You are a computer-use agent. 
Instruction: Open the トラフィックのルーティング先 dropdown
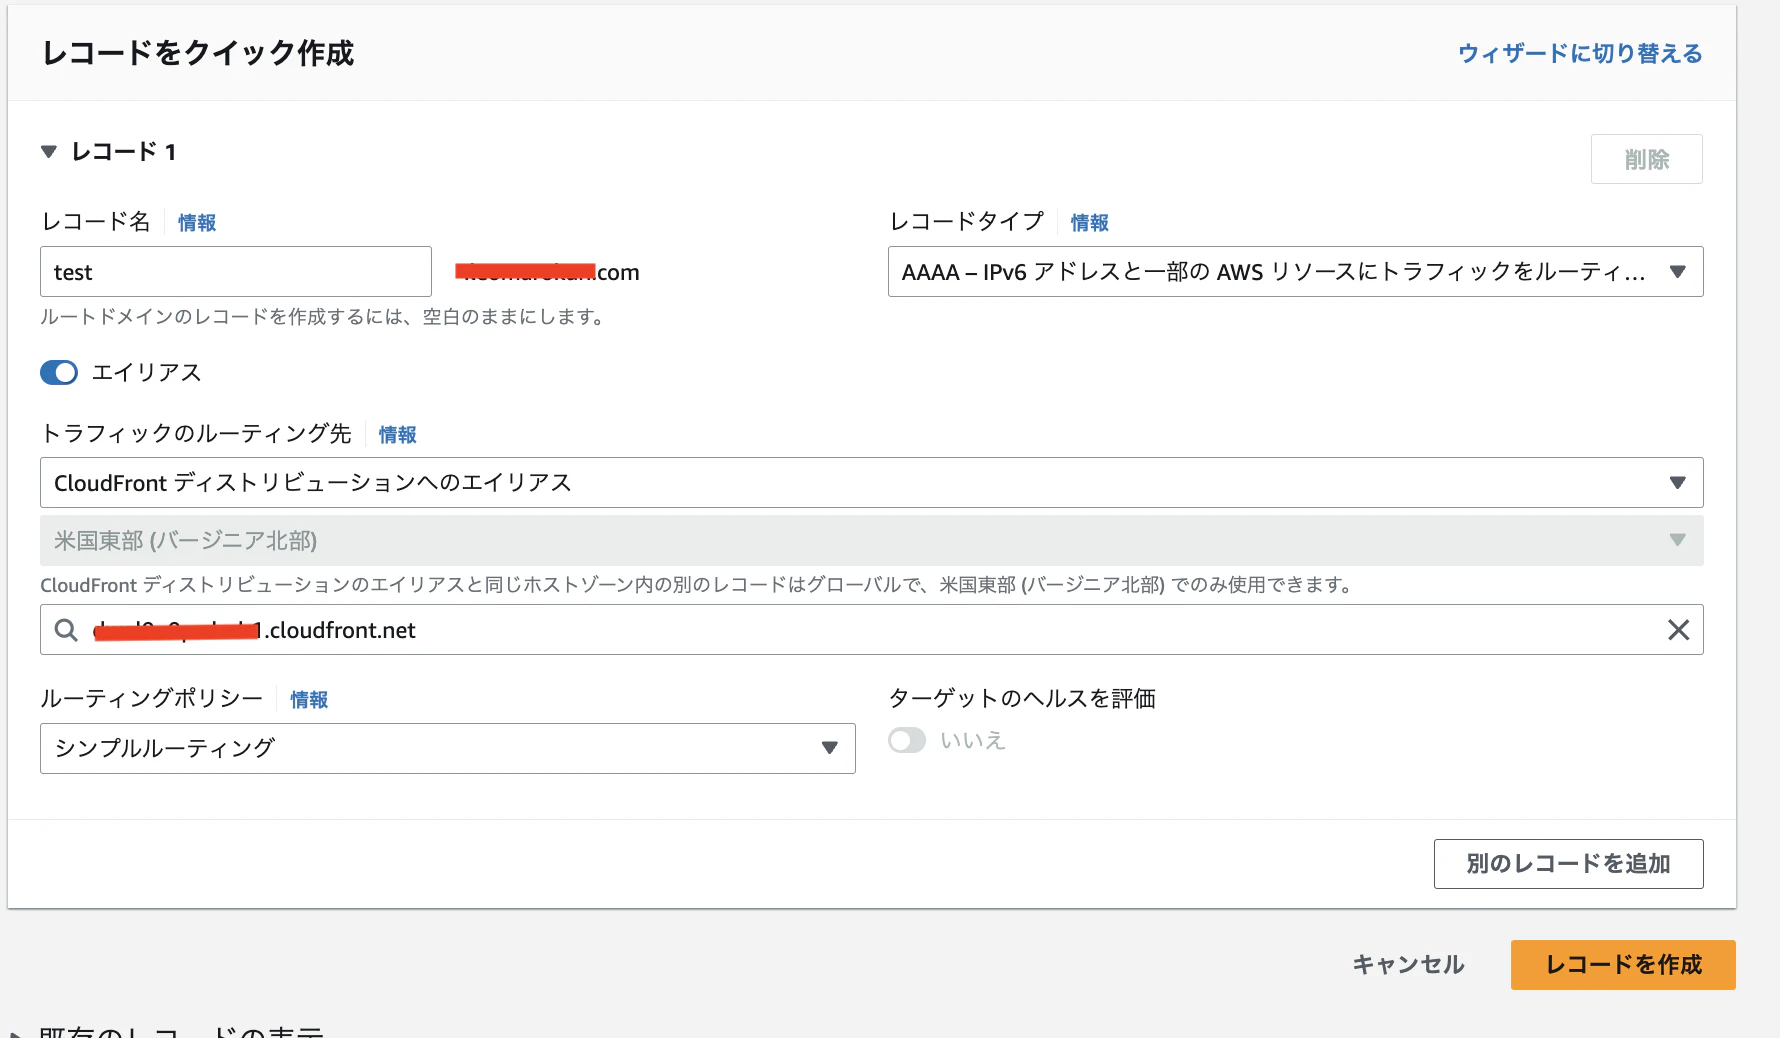point(1679,482)
